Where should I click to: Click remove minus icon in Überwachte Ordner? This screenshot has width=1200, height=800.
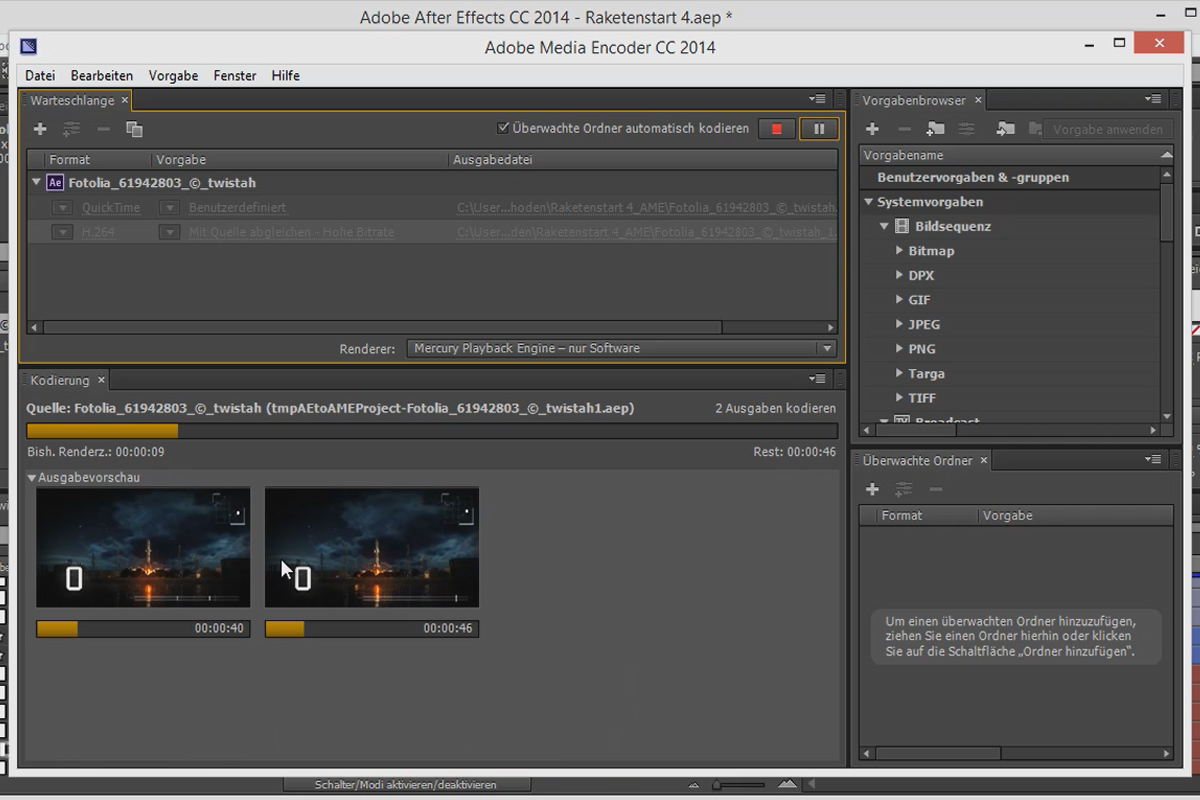936,489
